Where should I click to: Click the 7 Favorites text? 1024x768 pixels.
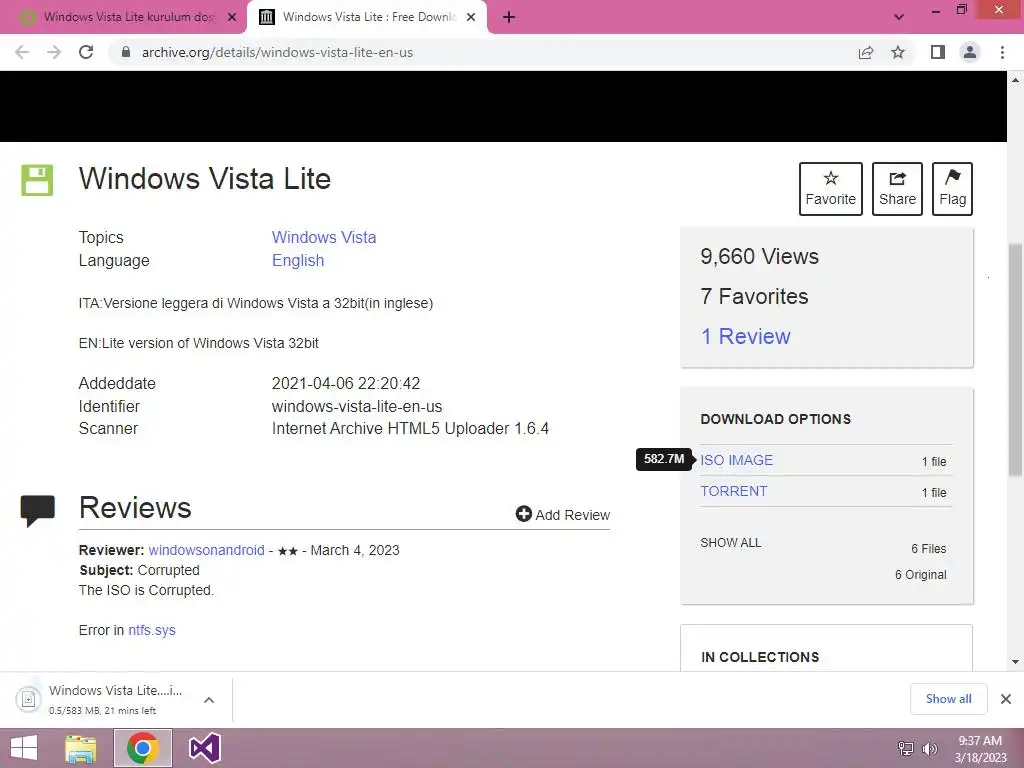[754, 296]
